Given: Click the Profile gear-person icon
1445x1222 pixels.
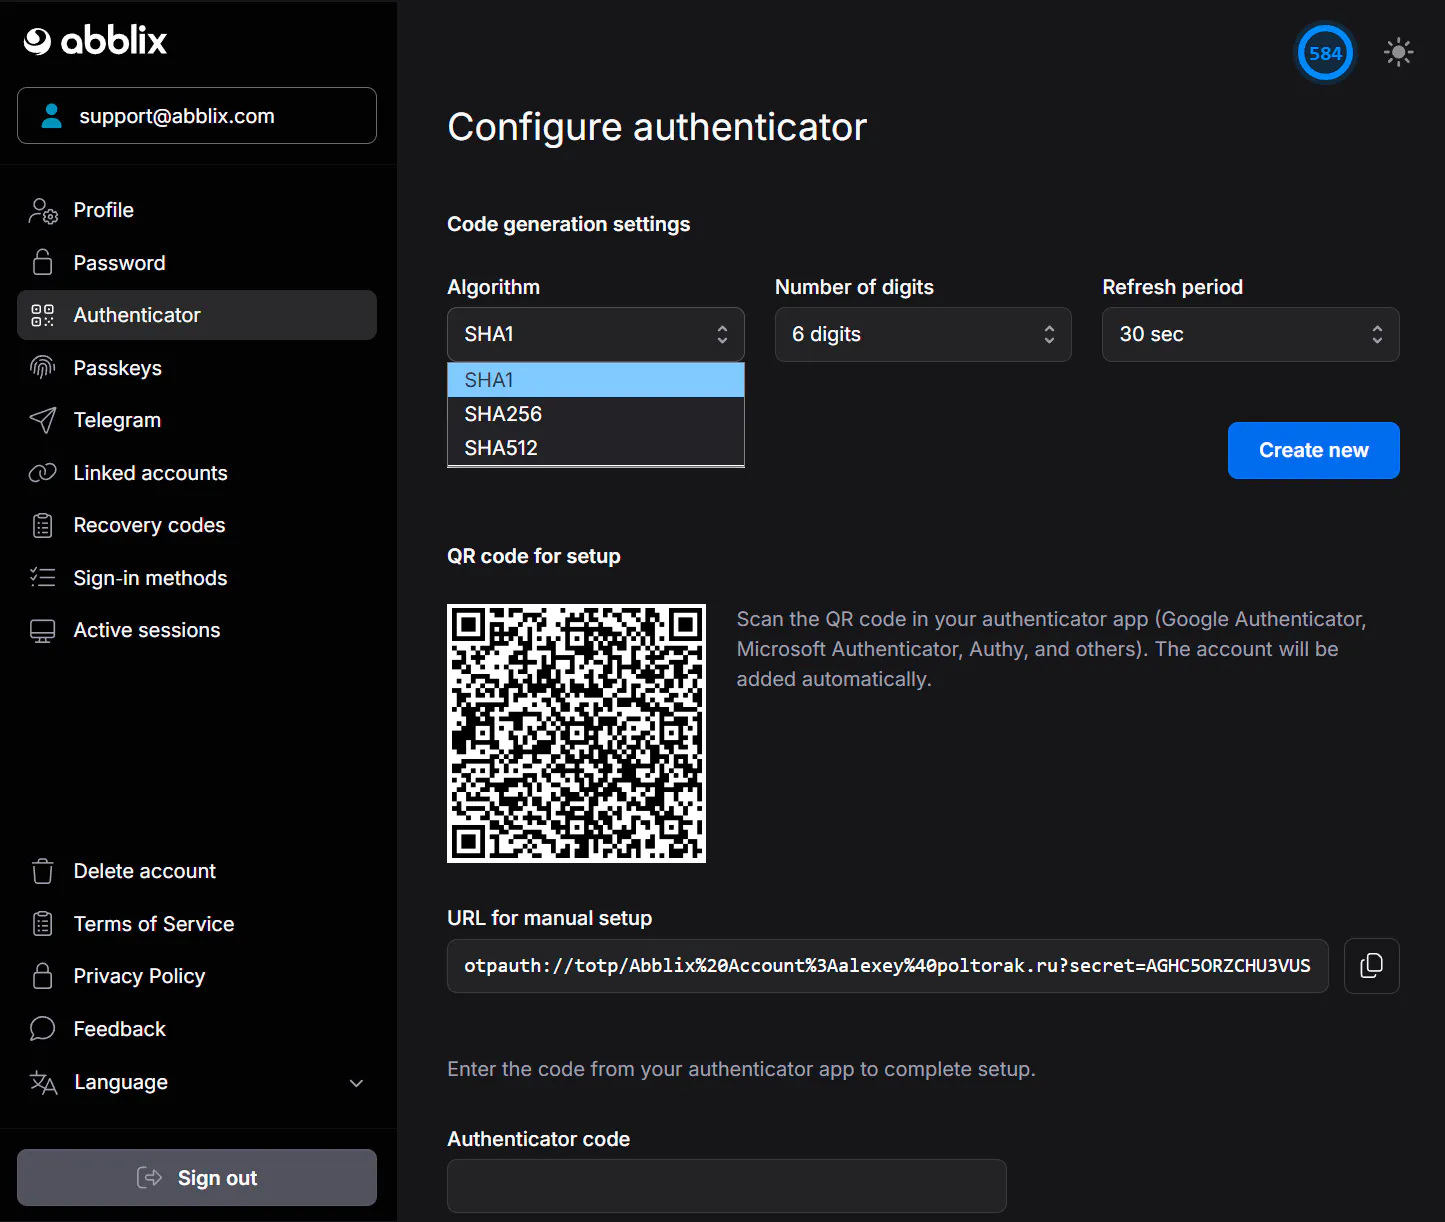Looking at the screenshot, I should tap(42, 210).
